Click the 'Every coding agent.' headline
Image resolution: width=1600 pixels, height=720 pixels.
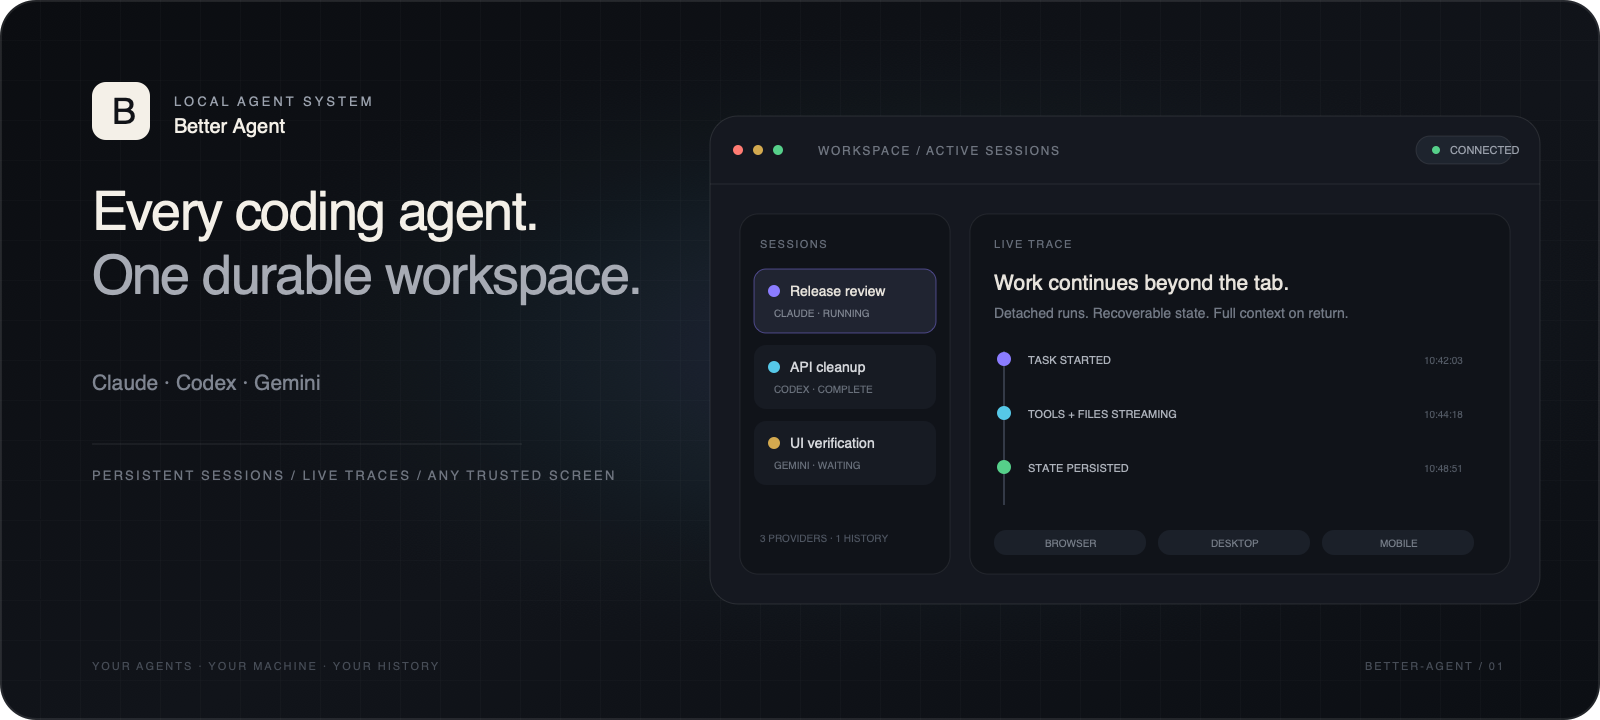click(x=315, y=213)
